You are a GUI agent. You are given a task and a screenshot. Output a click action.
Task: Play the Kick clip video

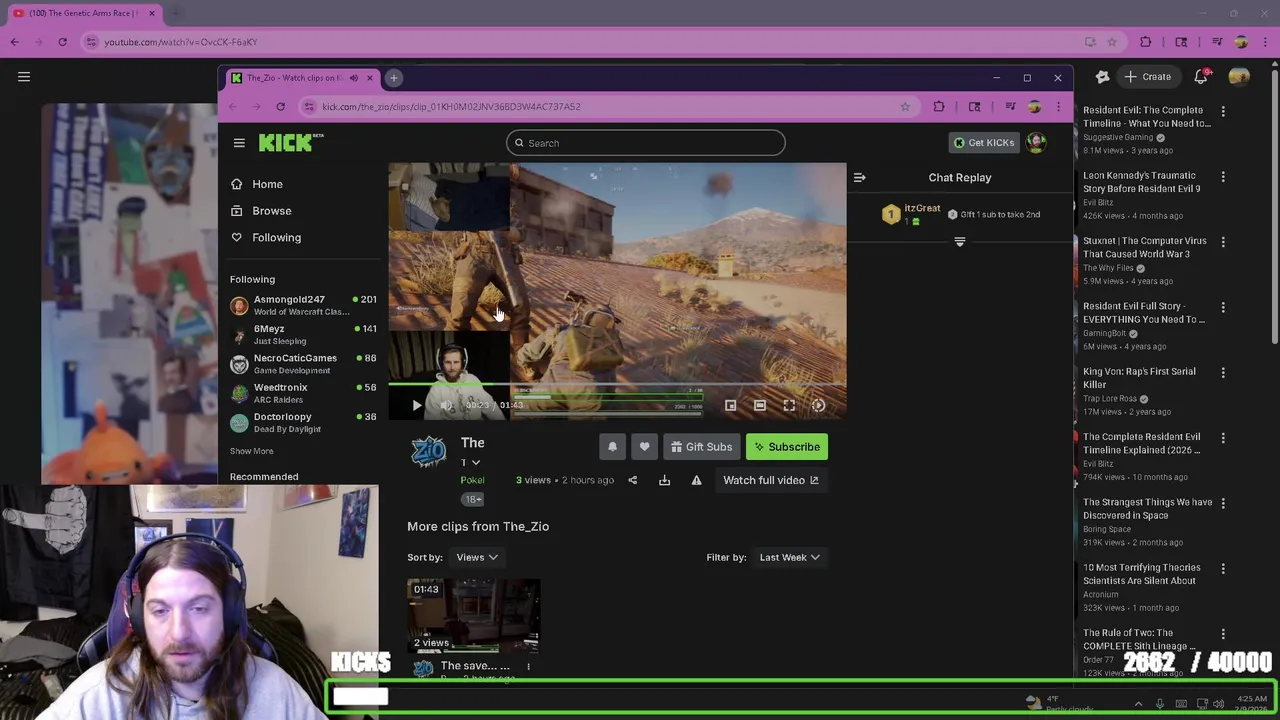pos(417,405)
